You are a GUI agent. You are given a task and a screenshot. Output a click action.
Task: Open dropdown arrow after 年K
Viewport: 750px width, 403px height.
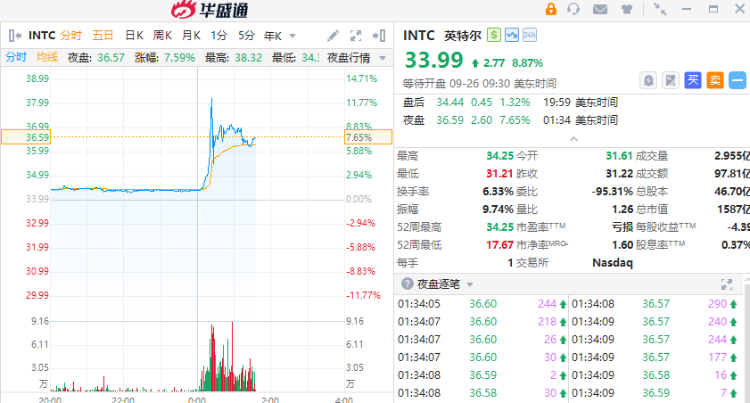coord(292,36)
